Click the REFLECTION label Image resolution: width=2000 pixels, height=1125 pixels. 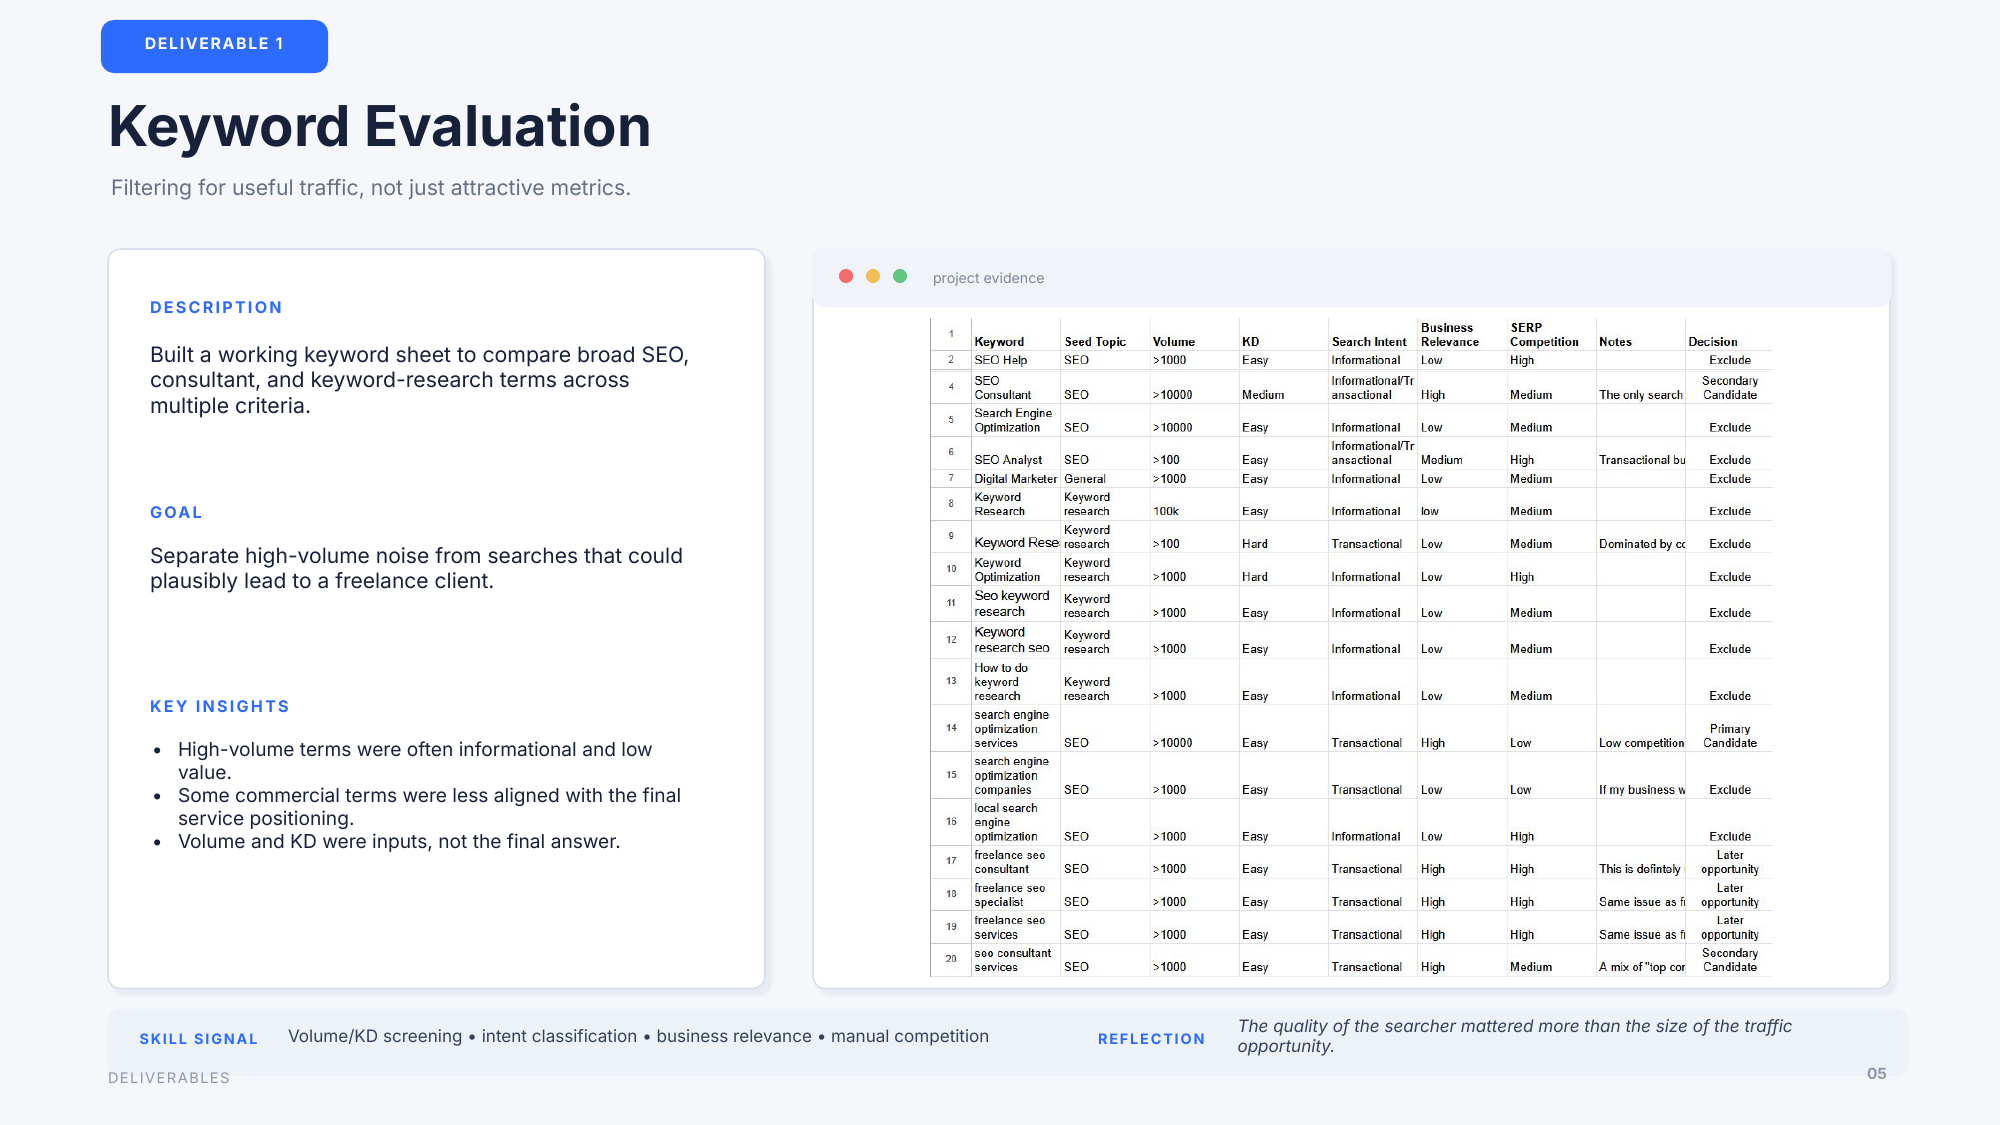1152,1039
